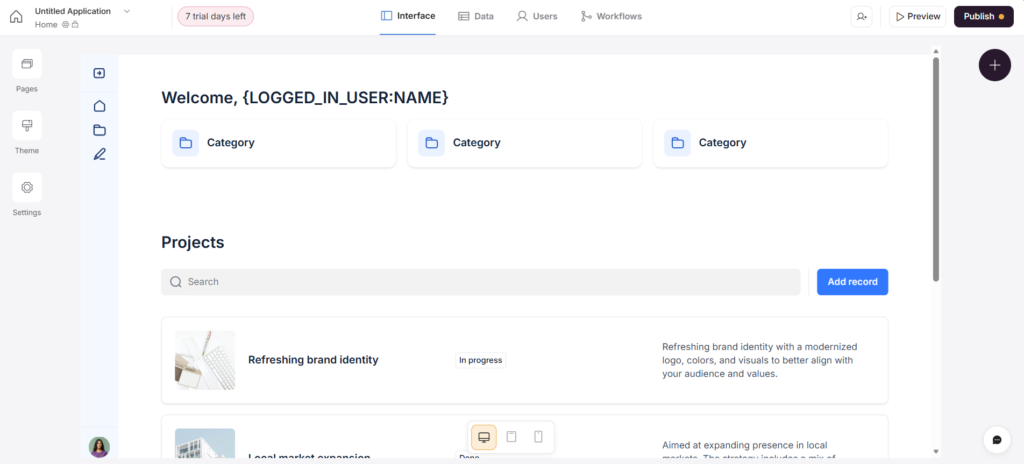Expand the Untitled Application dropdown chevron

tap(127, 11)
